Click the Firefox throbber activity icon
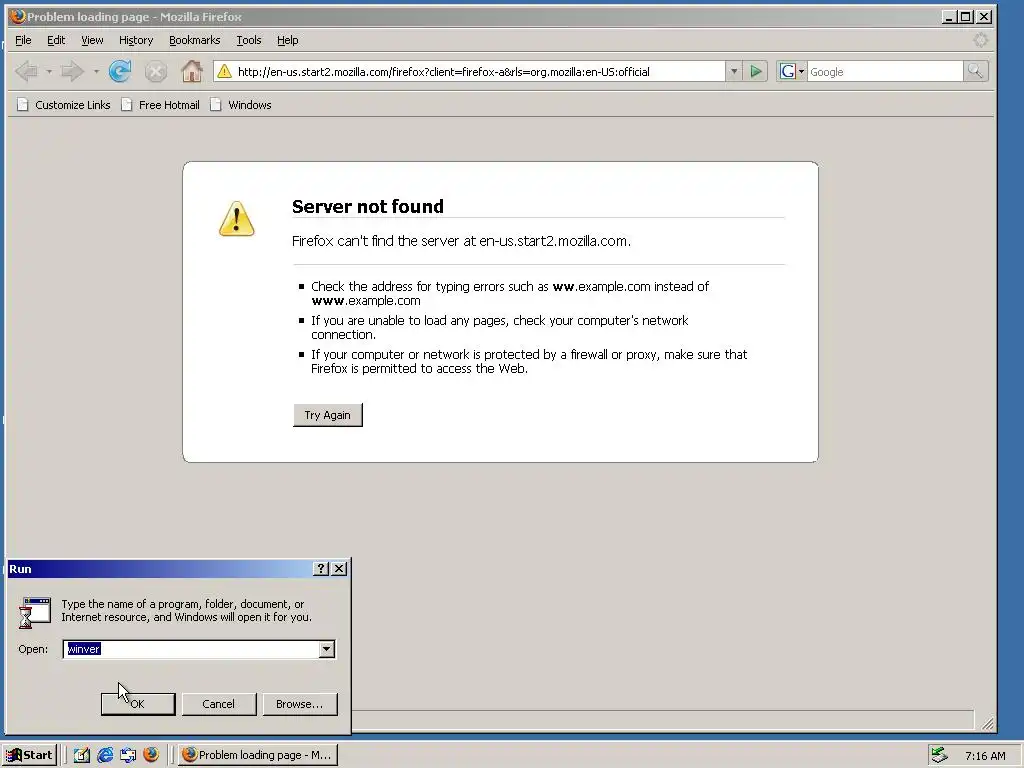This screenshot has height=768, width=1024. pyautogui.click(x=980, y=40)
